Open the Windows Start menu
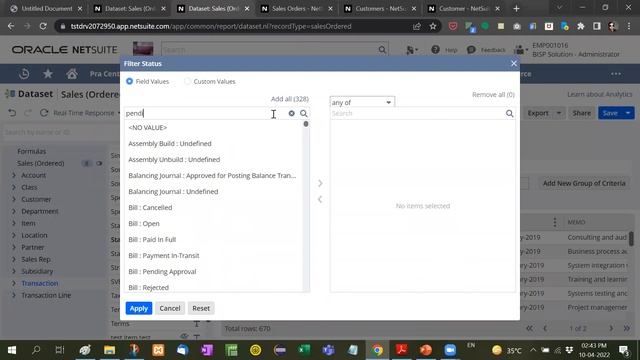The width and height of the screenshot is (640, 360). pos(12,350)
